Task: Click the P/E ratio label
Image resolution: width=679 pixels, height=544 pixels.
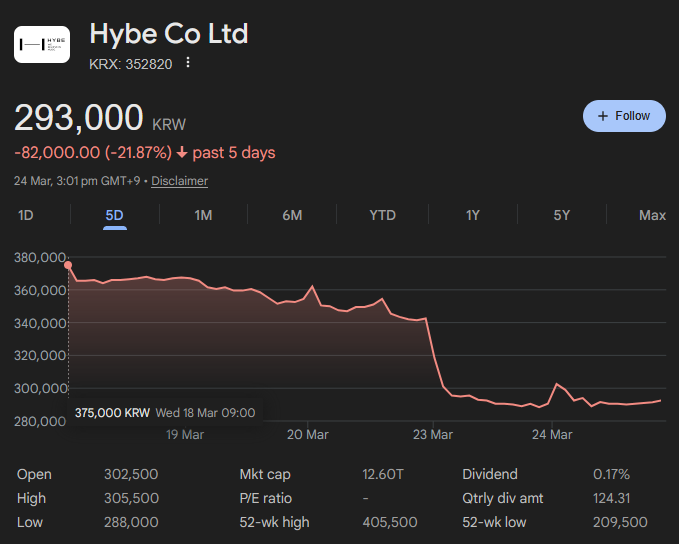Action: coord(265,498)
